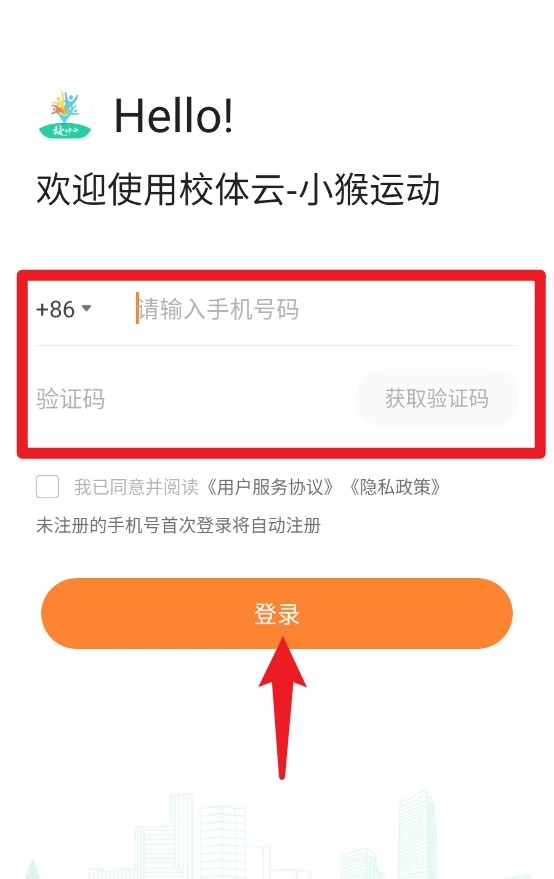Click the small triangle next to +86

click(86, 308)
